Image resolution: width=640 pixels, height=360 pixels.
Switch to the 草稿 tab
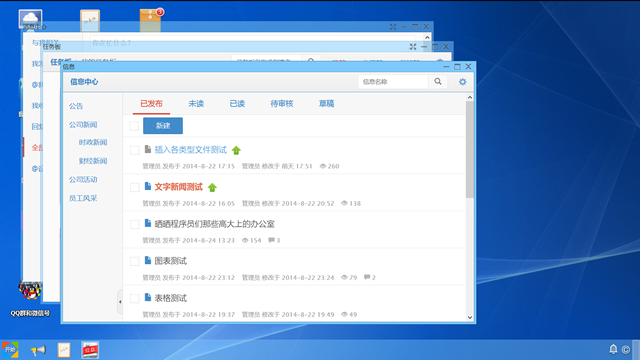[326, 104]
